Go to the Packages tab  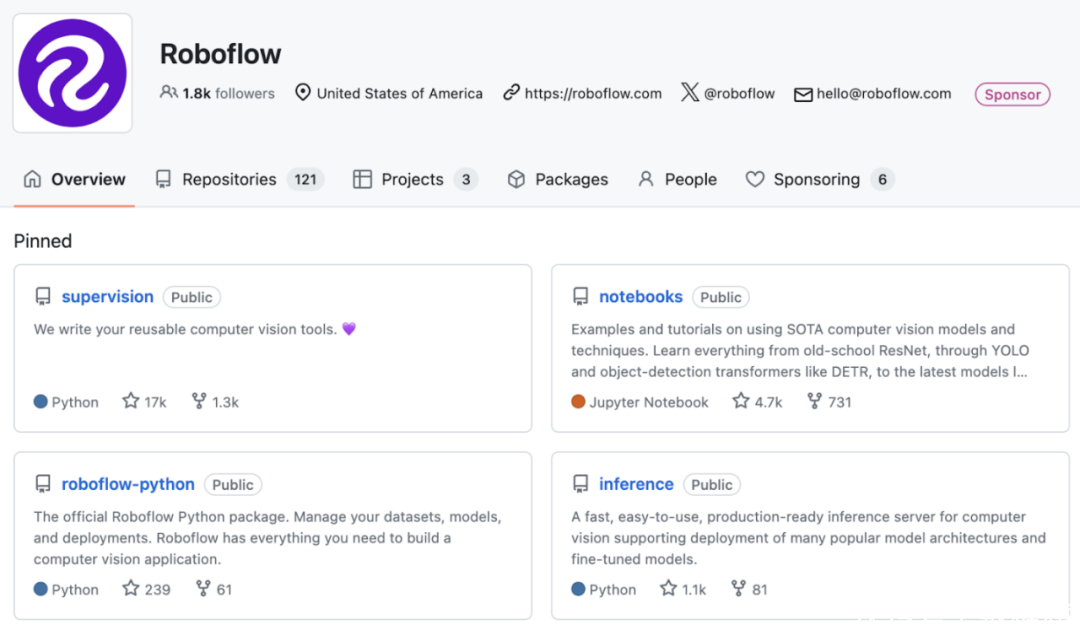pos(570,180)
